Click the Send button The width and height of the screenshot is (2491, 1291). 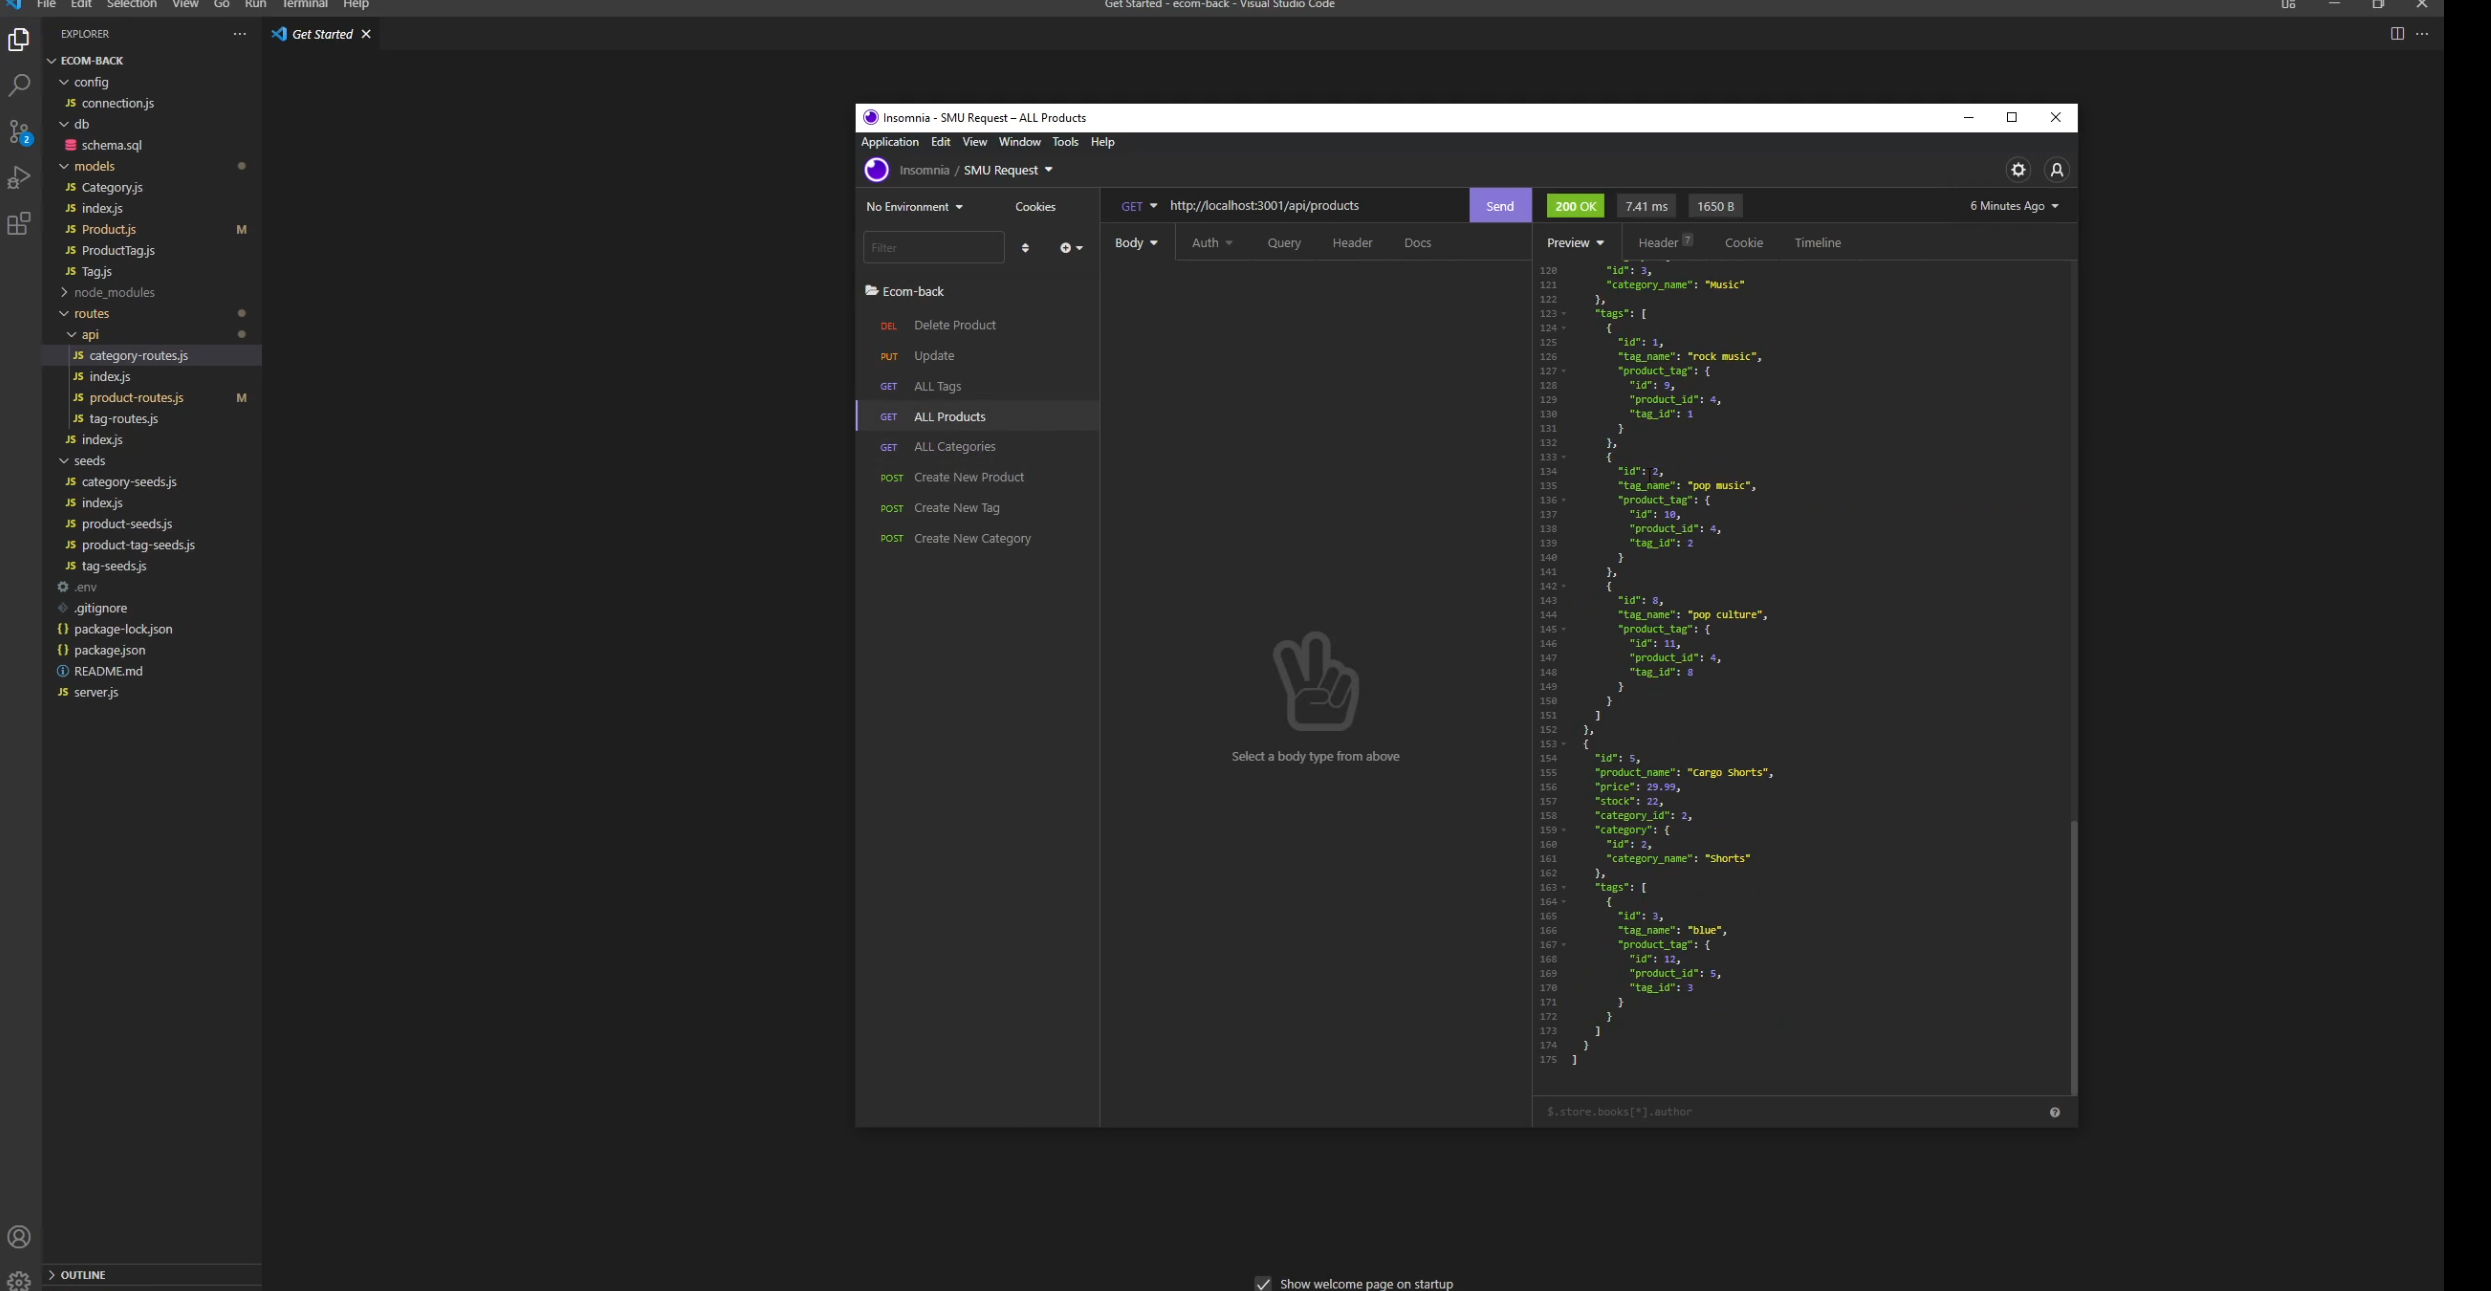click(1499, 206)
